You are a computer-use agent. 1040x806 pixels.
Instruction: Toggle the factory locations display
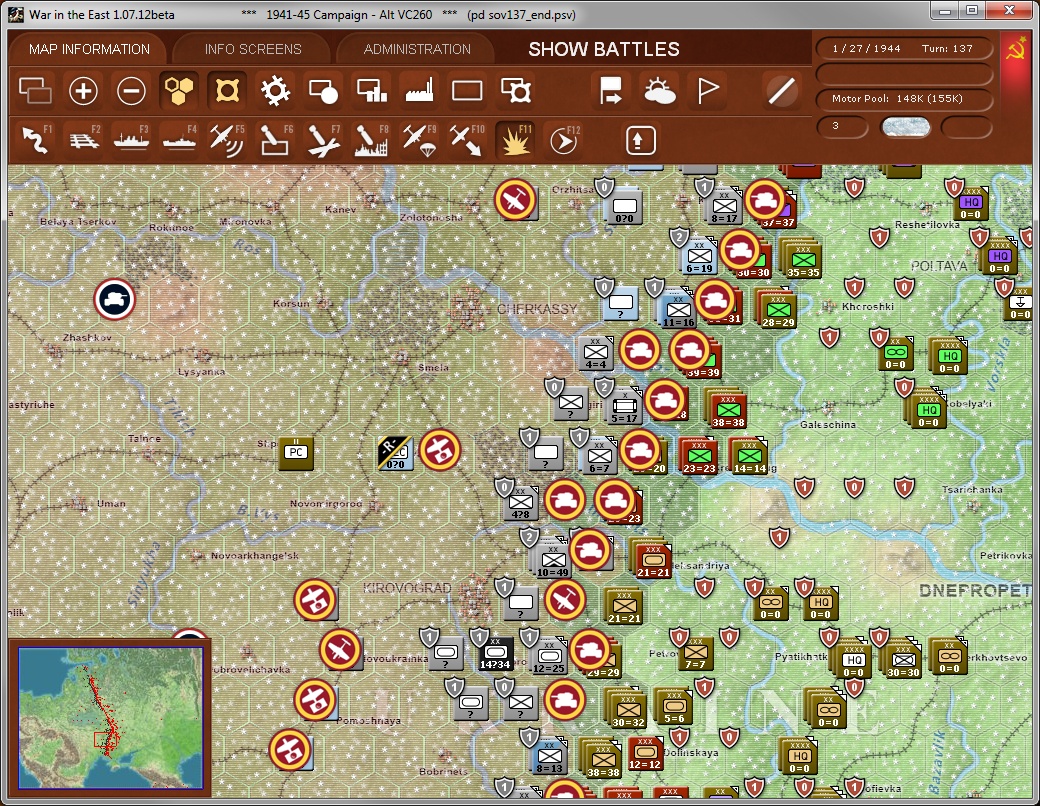click(419, 90)
